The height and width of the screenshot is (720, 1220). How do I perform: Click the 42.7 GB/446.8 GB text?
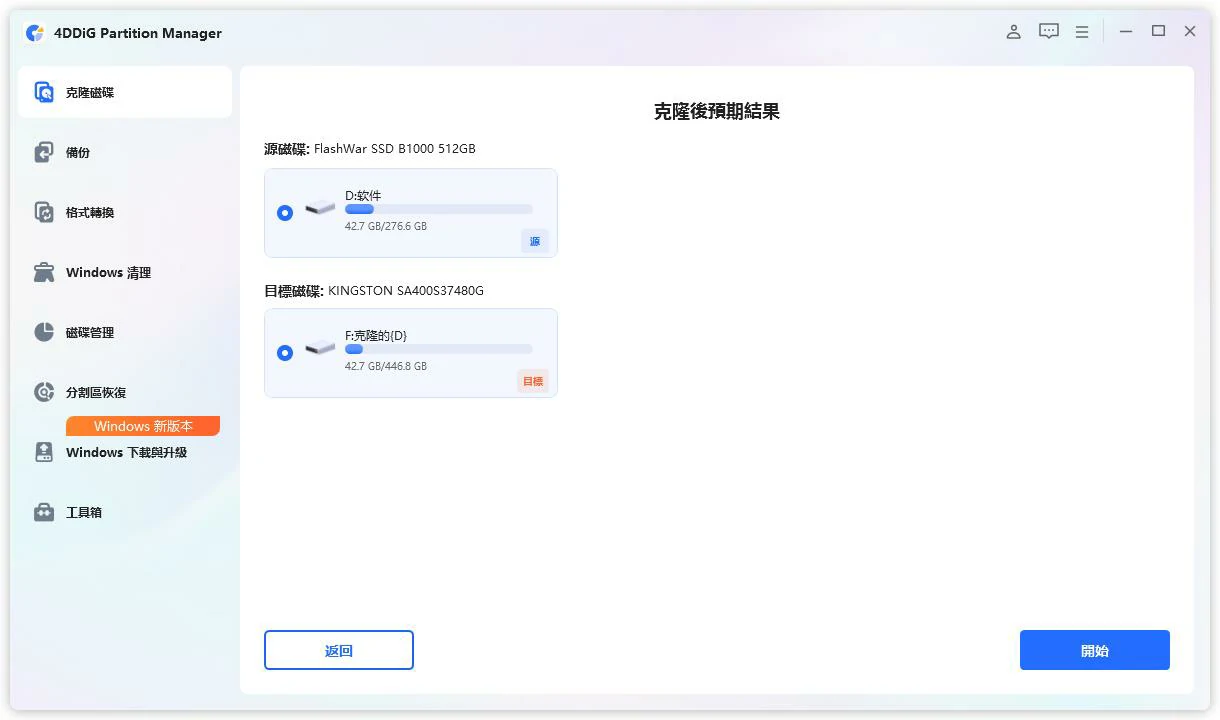pyautogui.click(x=386, y=367)
